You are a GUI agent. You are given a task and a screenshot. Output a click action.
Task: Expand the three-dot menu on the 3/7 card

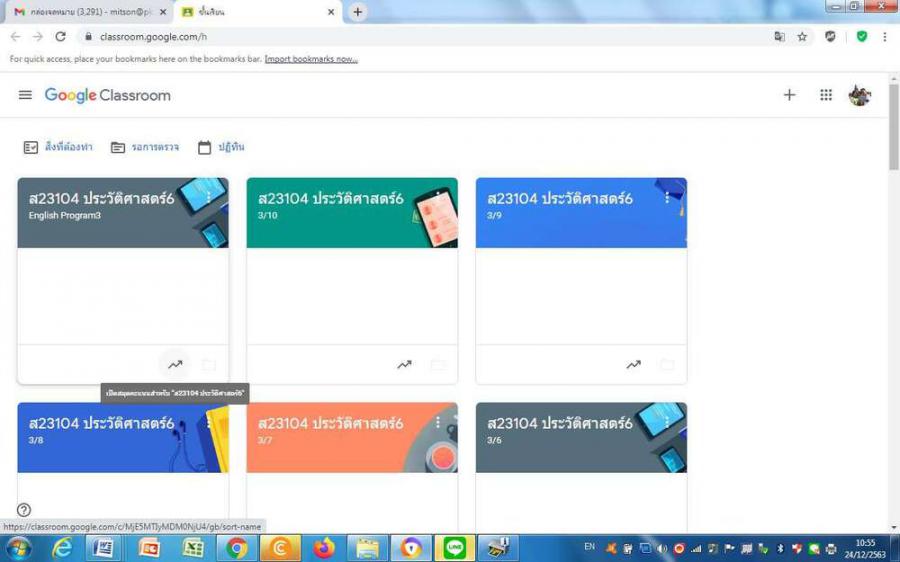(x=438, y=422)
